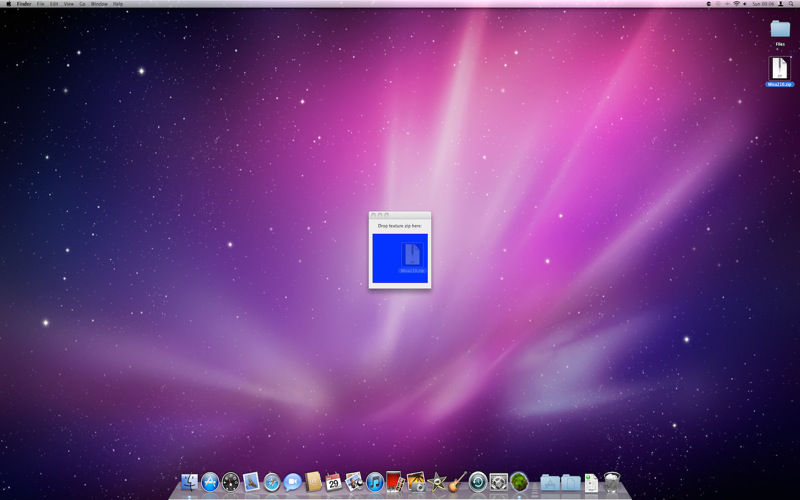Open the Apple menu
800x500 pixels.
8,4
